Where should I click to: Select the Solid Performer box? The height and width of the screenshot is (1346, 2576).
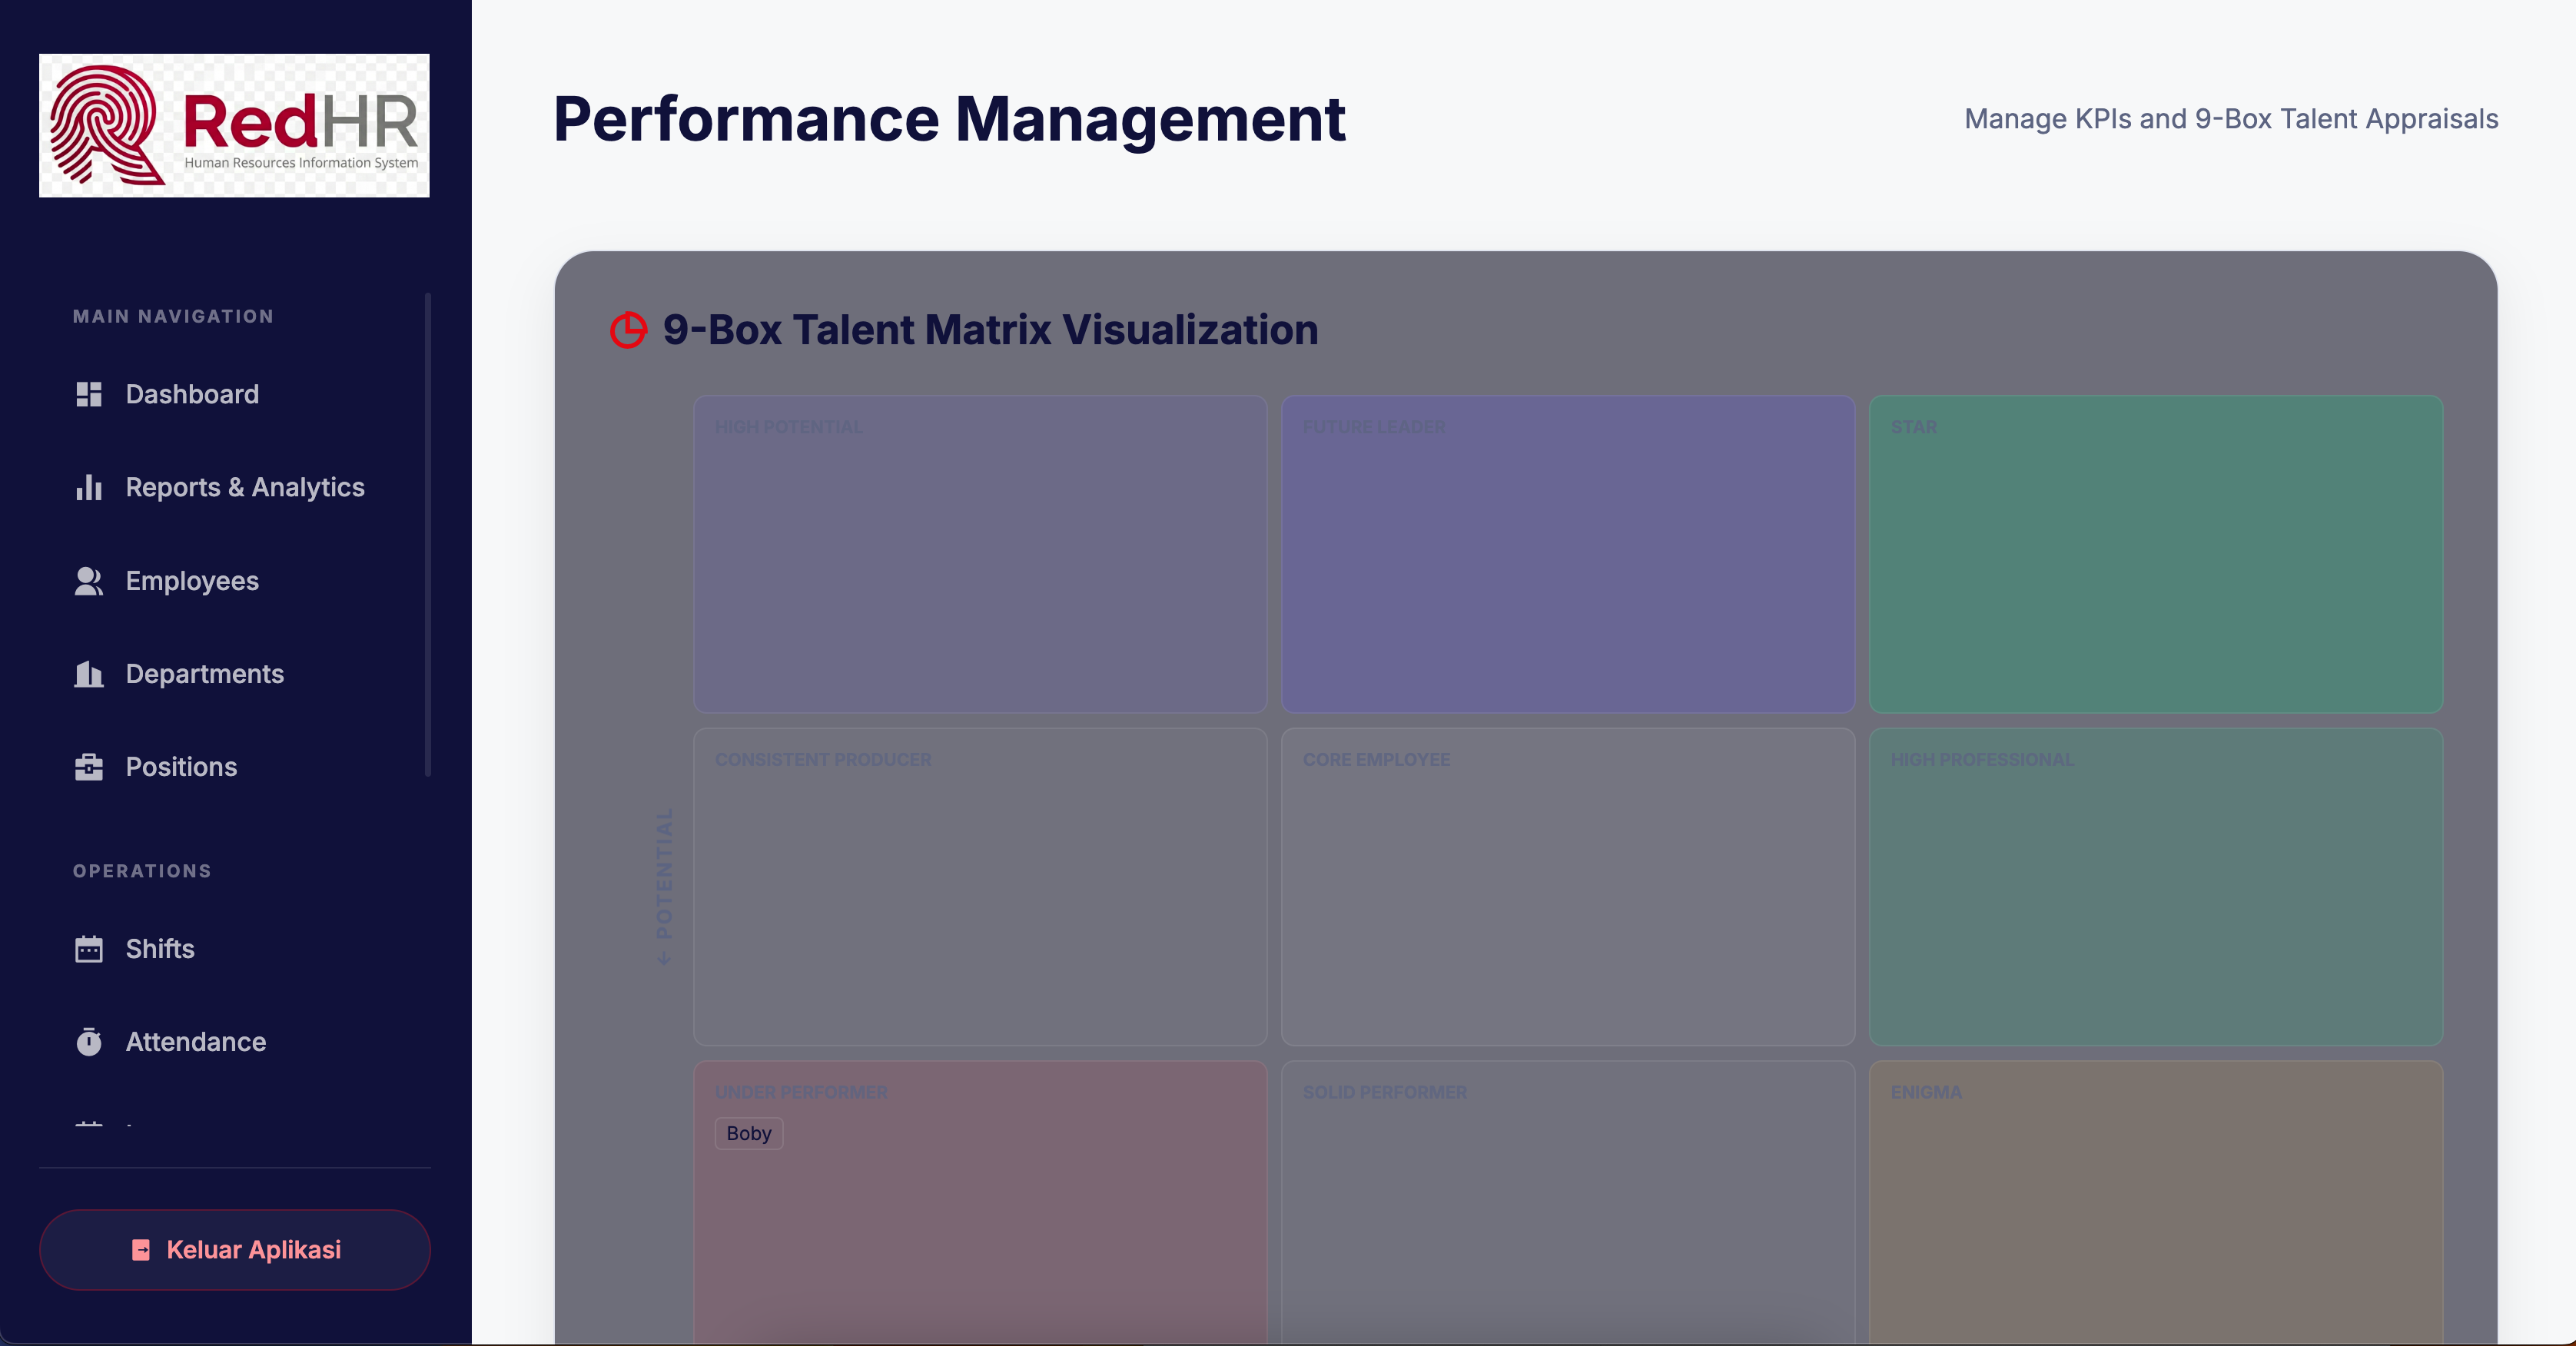1568,1203
